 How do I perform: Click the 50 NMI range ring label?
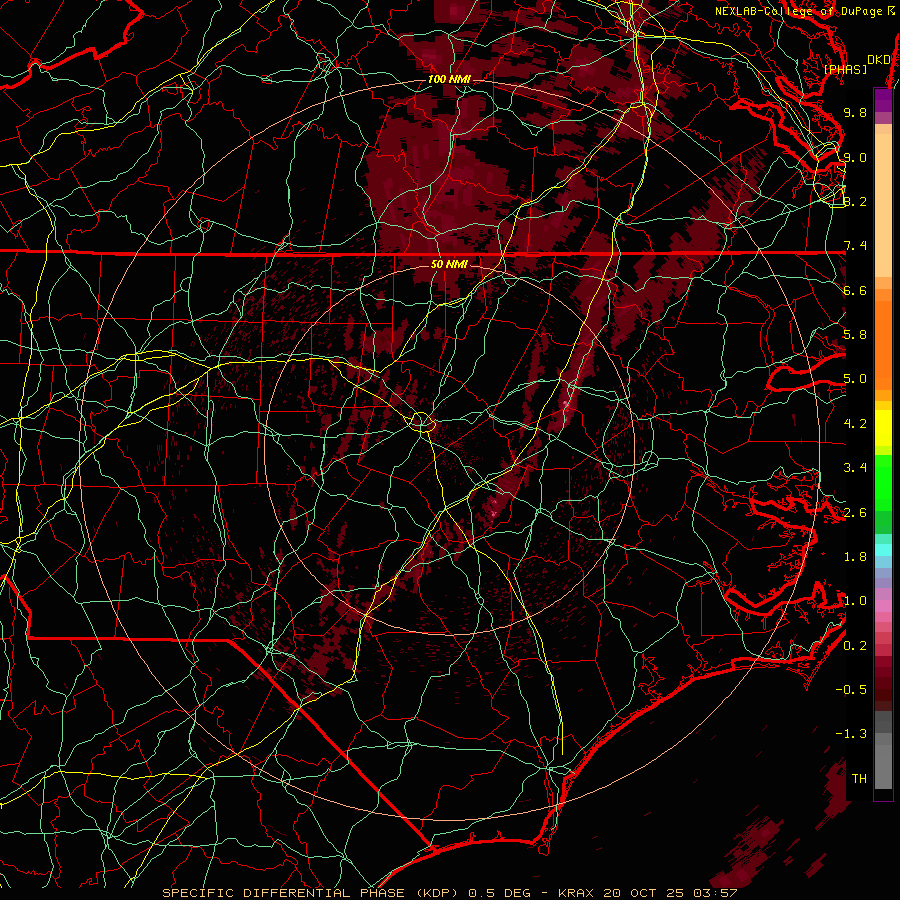[x=449, y=265]
